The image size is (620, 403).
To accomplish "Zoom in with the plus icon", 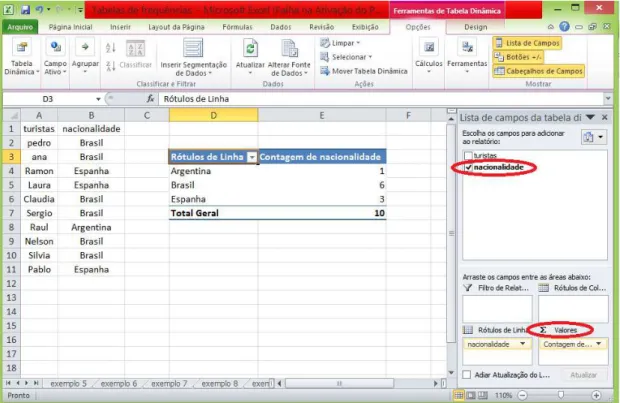I will click(x=596, y=395).
